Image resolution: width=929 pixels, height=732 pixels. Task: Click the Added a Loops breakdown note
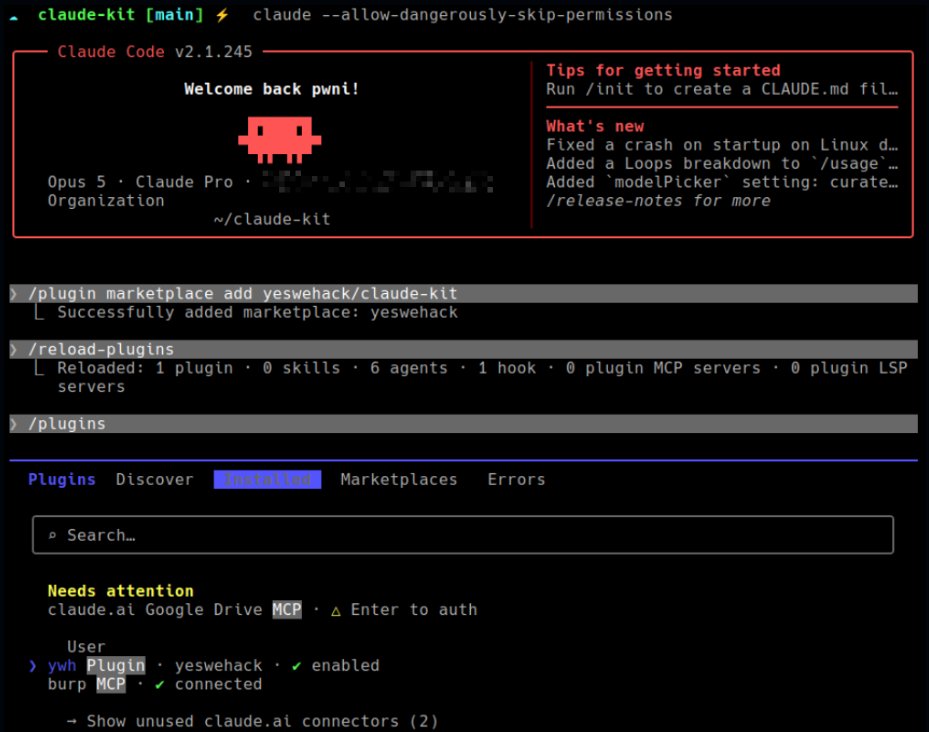click(722, 164)
